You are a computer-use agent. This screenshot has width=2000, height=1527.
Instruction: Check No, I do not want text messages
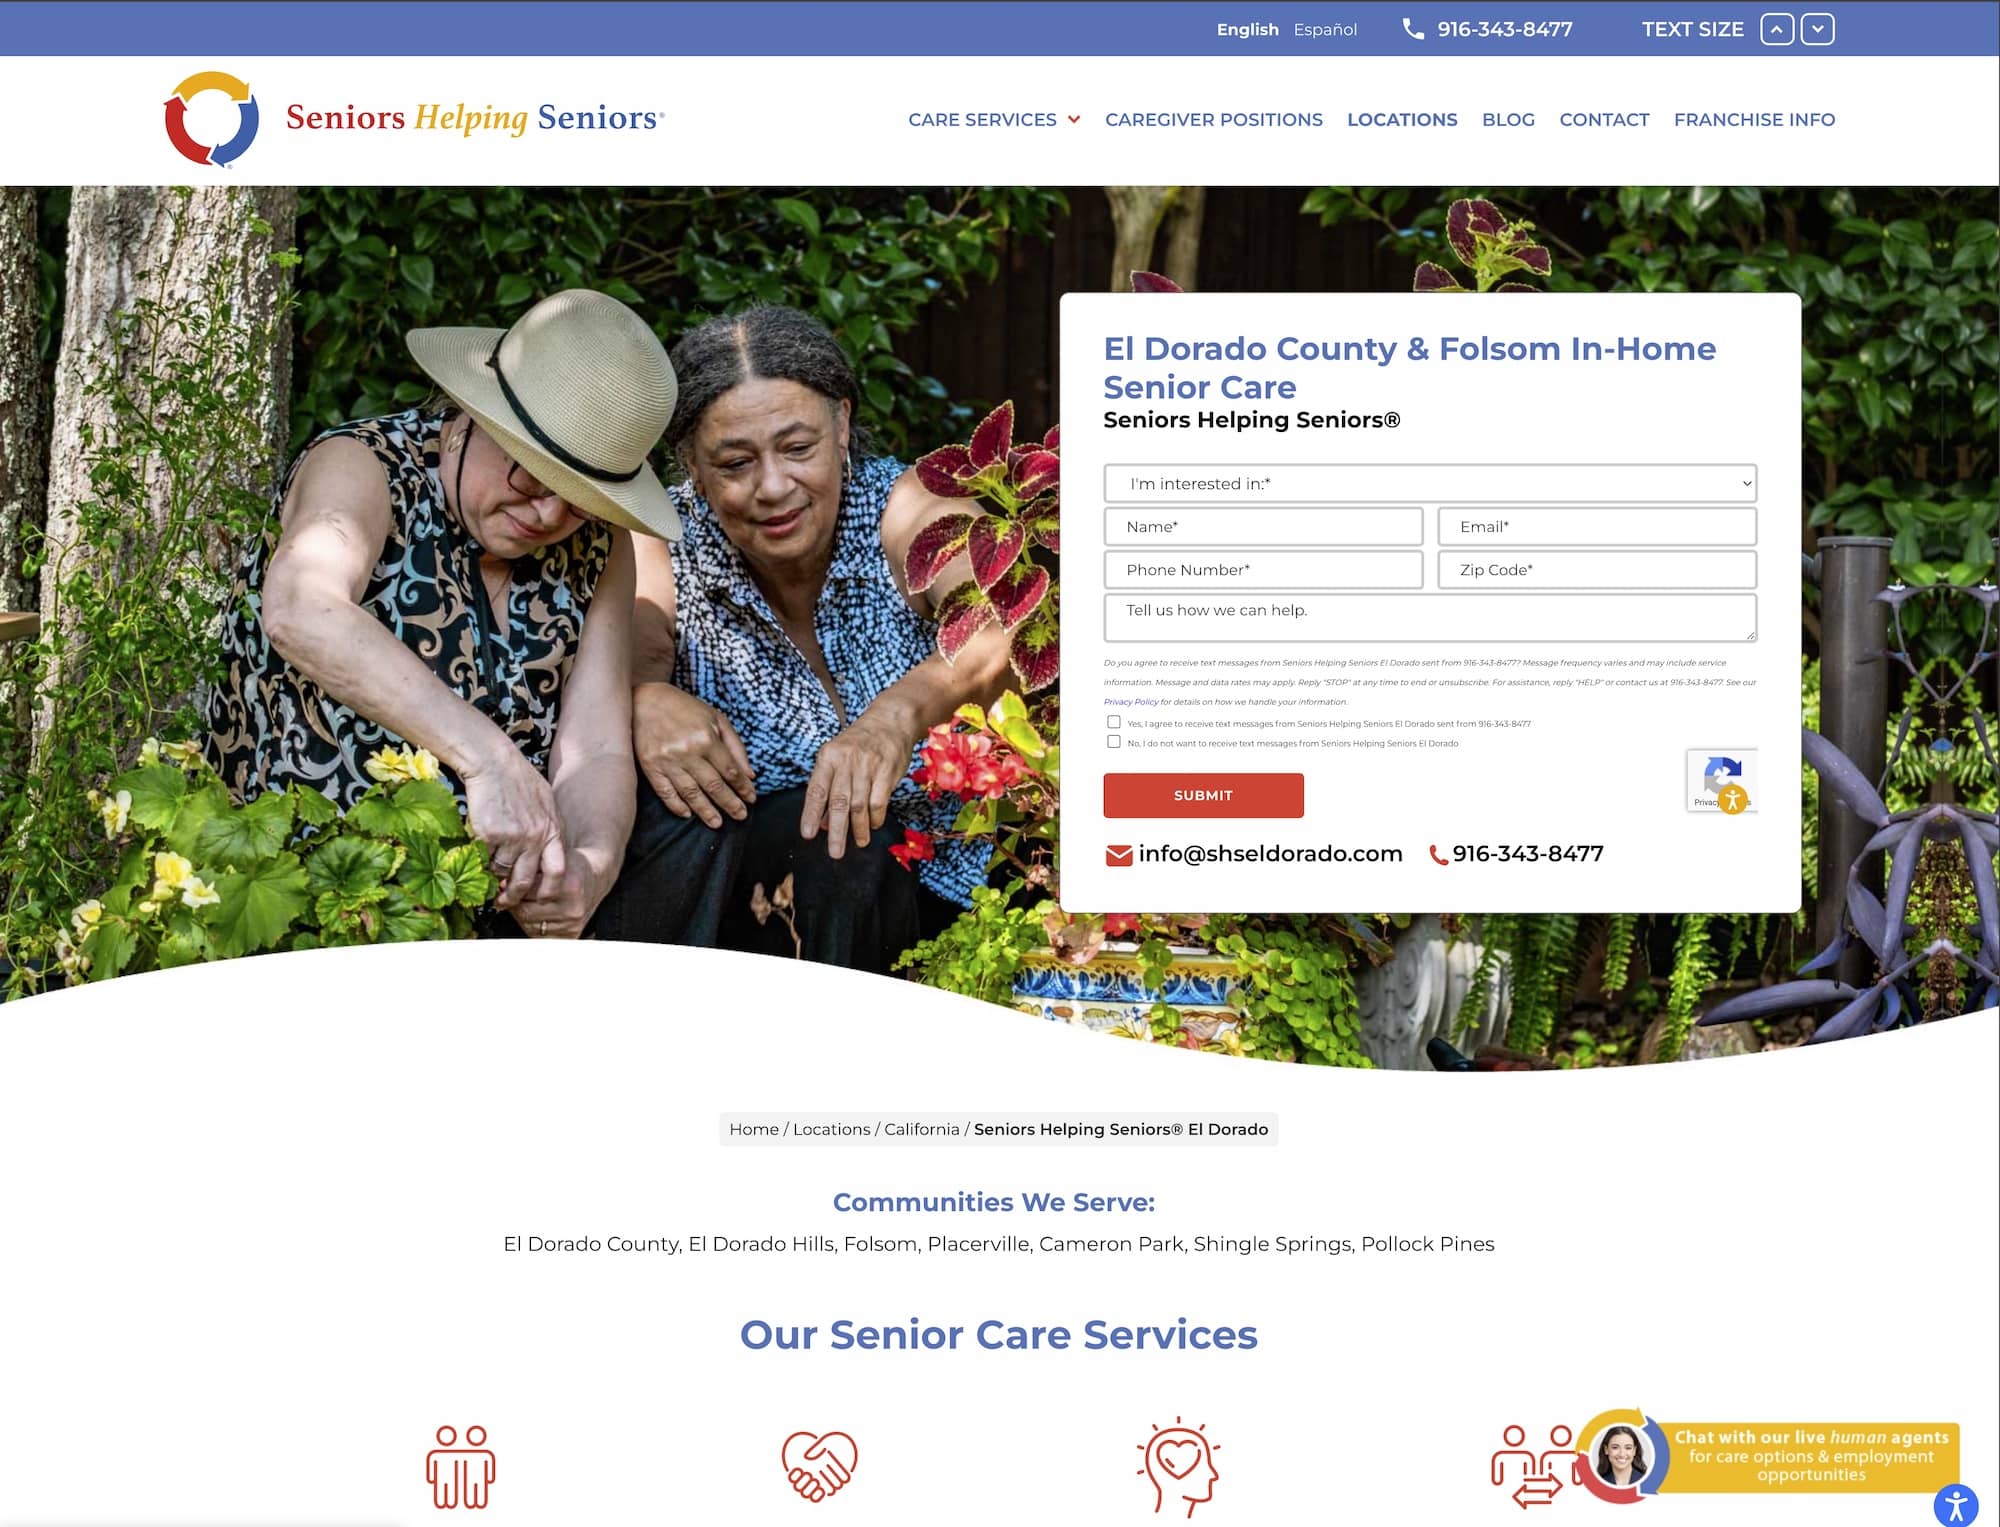(1113, 742)
